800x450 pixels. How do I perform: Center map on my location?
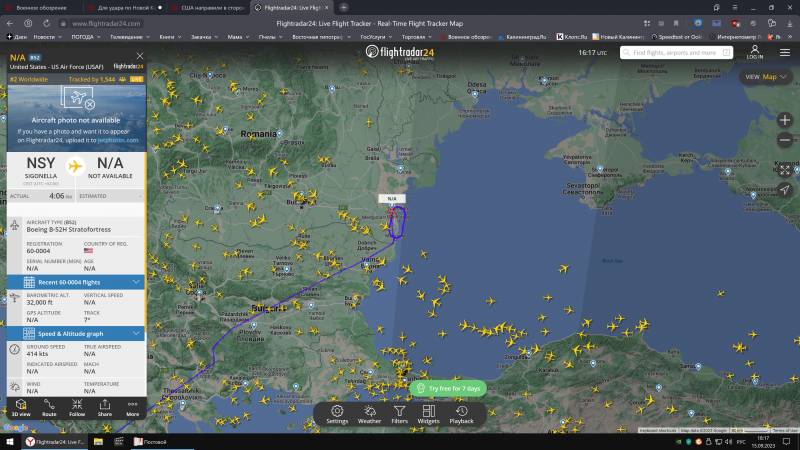point(785,190)
